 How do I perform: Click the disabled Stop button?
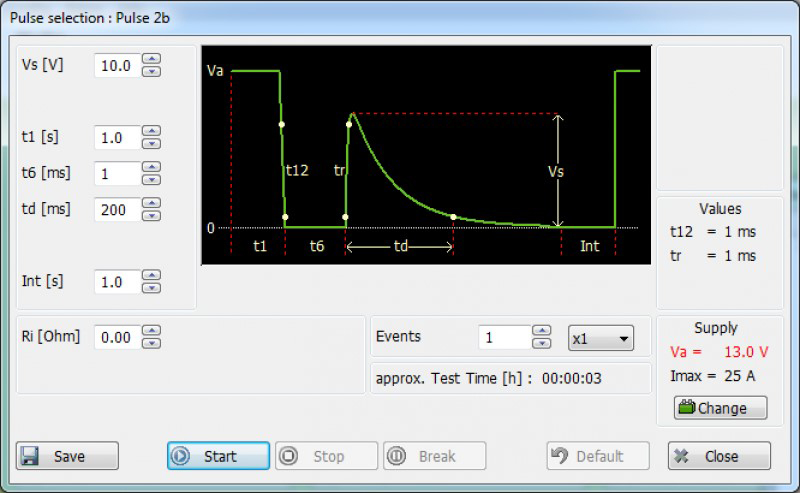pos(327,456)
